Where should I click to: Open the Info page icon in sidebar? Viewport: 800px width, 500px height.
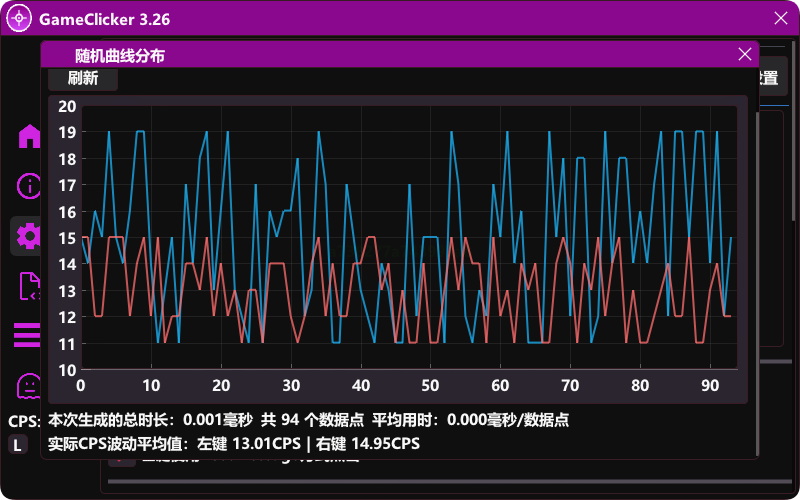[x=28, y=186]
